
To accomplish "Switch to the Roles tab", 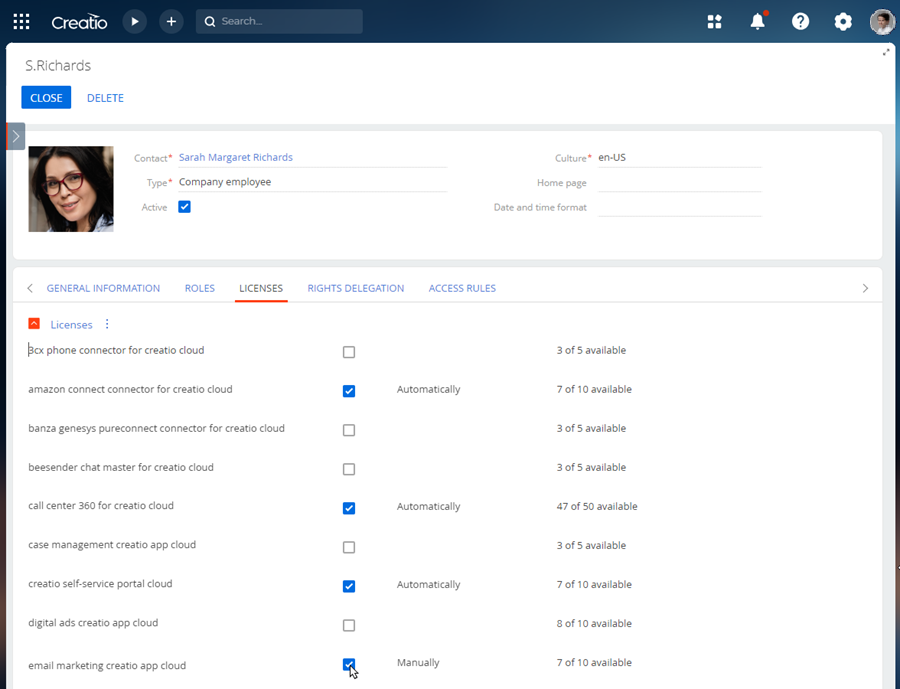I will 199,288.
